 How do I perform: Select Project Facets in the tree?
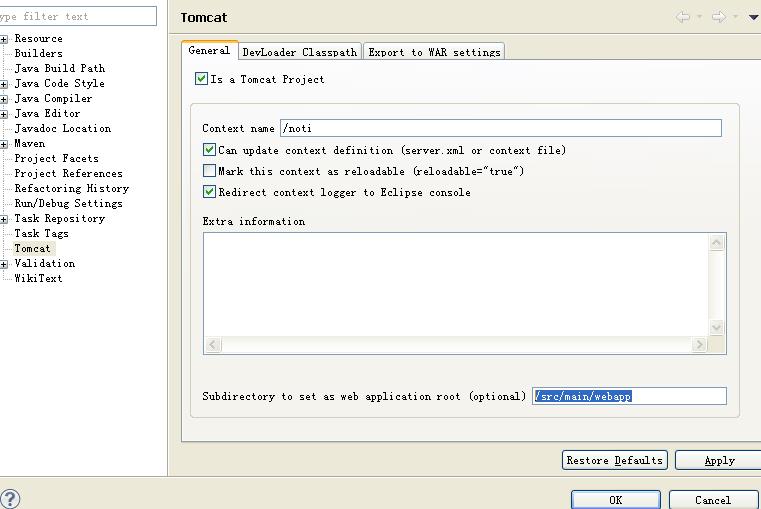coord(56,158)
